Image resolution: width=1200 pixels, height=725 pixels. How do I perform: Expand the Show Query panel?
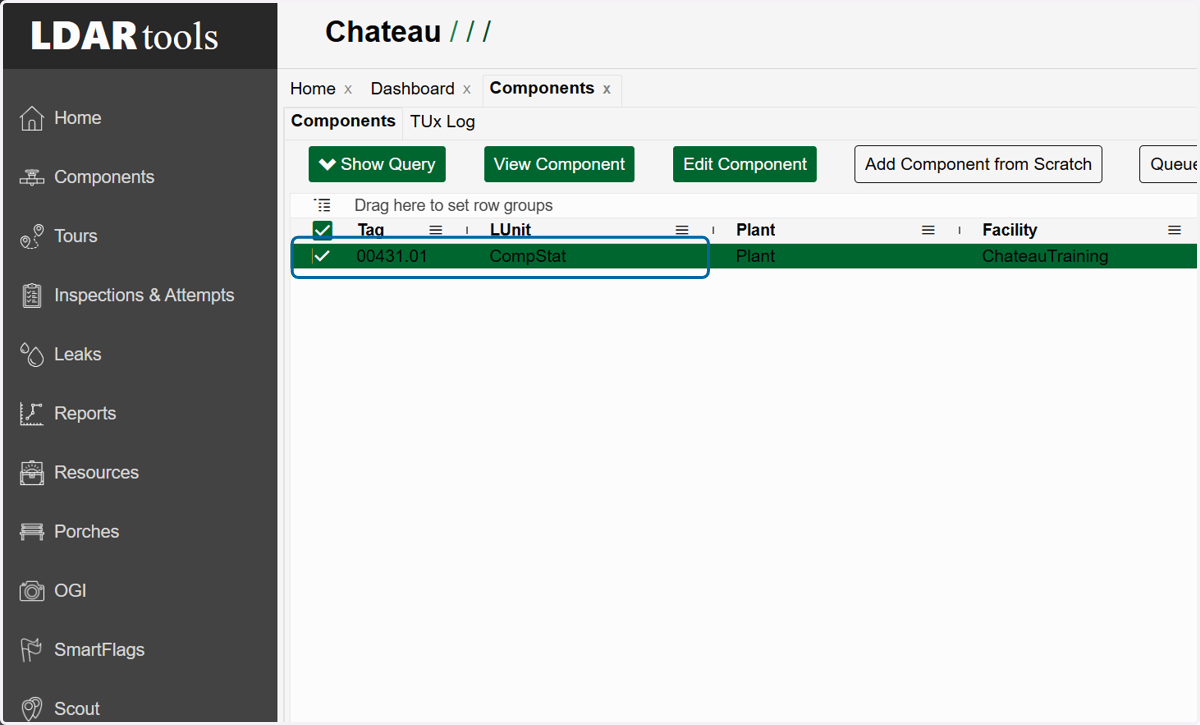(x=377, y=164)
